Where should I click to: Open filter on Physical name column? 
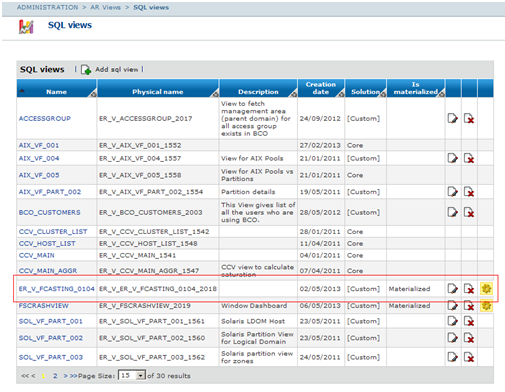pyautogui.click(x=216, y=94)
